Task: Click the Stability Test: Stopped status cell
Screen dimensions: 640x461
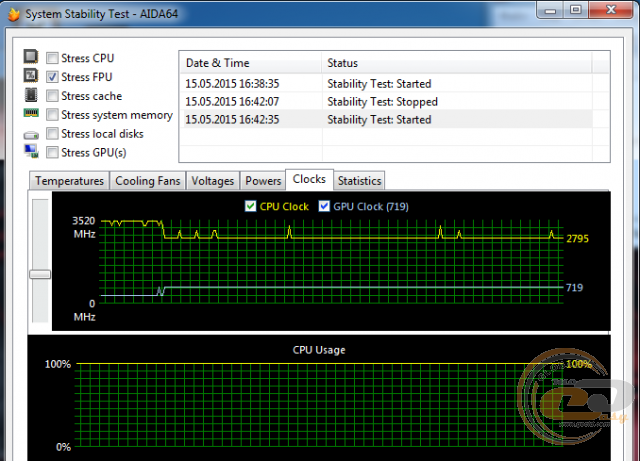Action: pyautogui.click(x=382, y=102)
